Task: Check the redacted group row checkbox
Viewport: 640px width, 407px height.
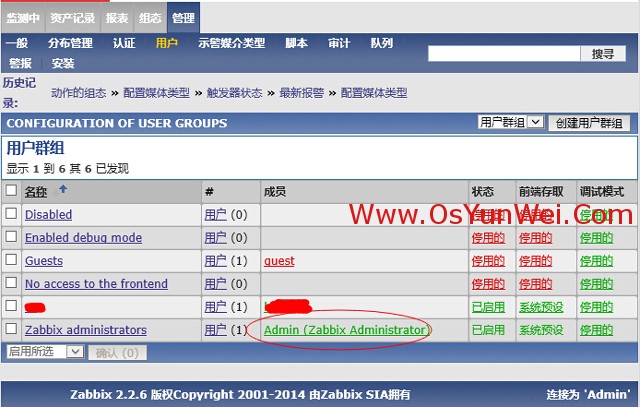Action: pyautogui.click(x=11, y=305)
